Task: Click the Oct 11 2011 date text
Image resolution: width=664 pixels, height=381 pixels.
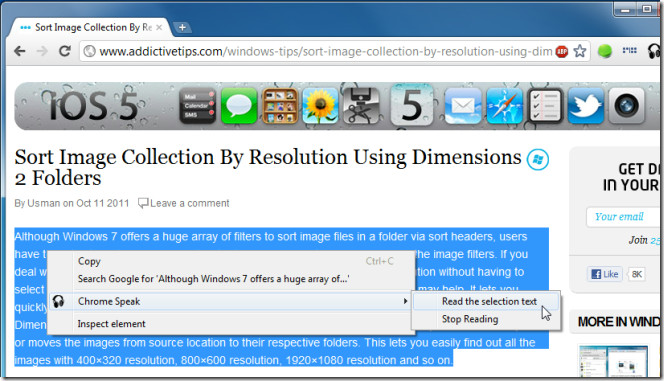Action: [x=102, y=204]
